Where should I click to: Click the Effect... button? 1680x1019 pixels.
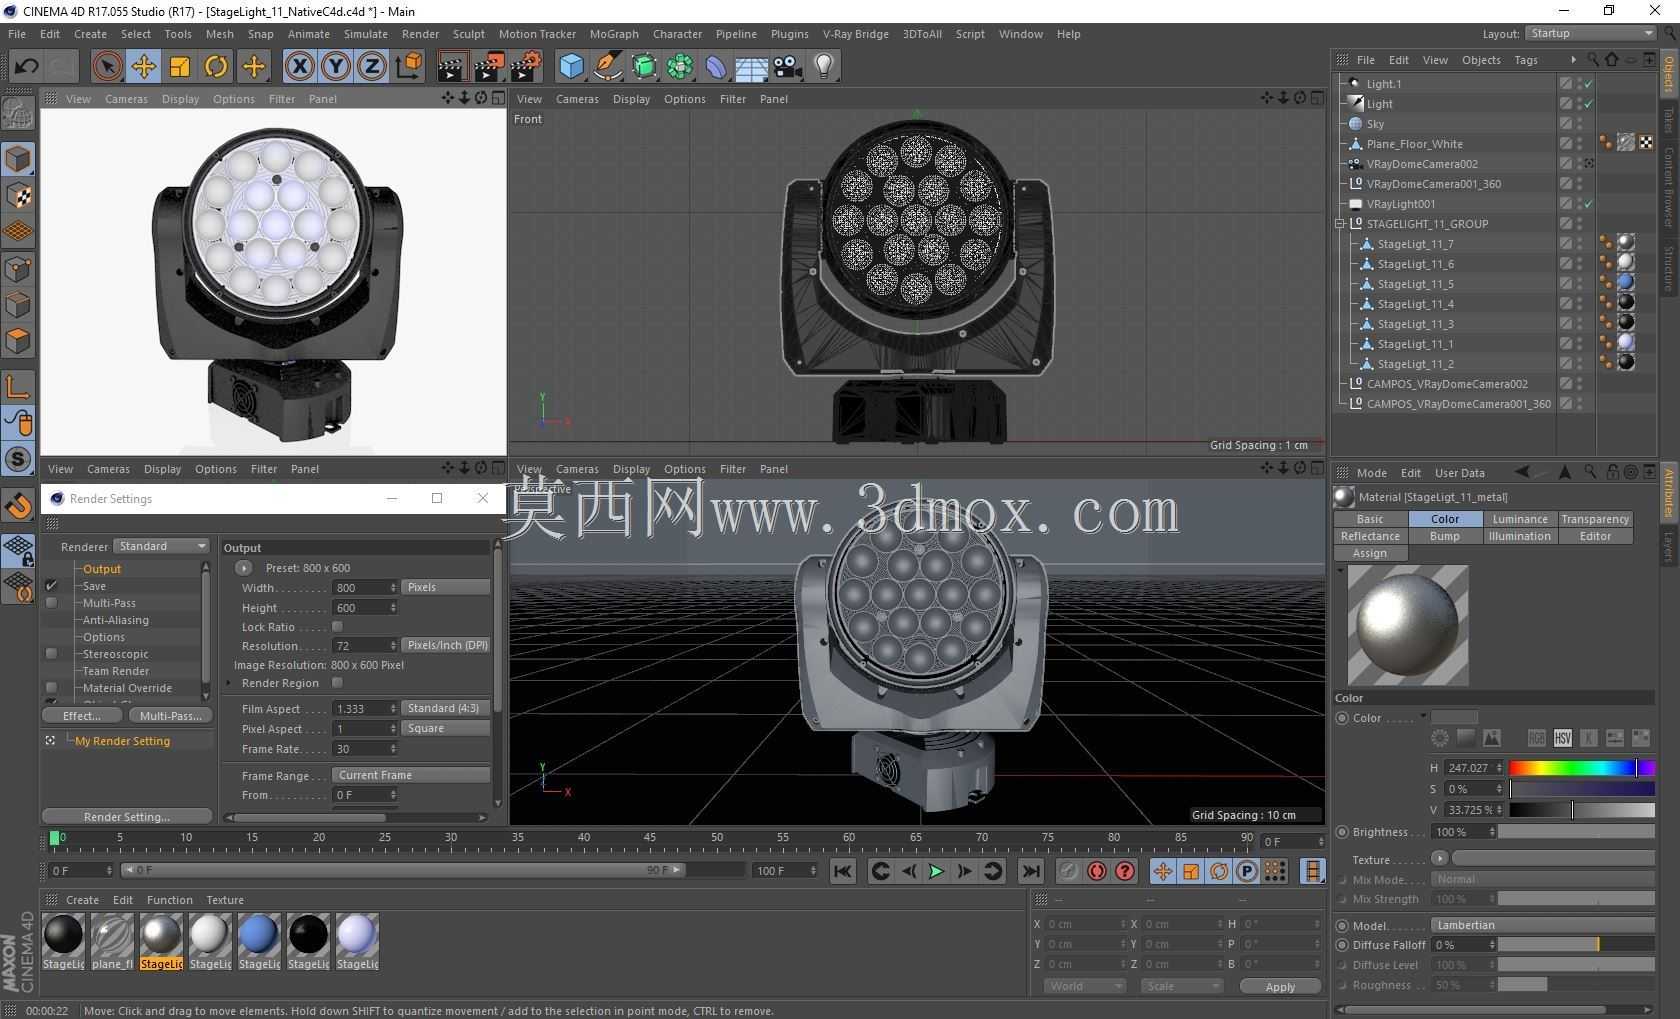[82, 716]
